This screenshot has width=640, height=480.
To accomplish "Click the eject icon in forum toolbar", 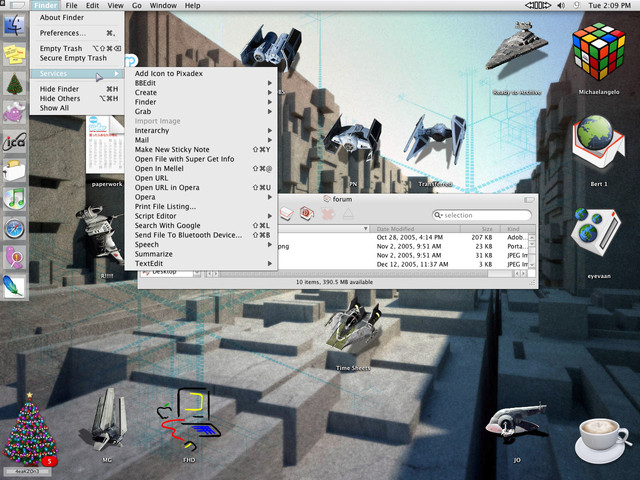I will [348, 213].
